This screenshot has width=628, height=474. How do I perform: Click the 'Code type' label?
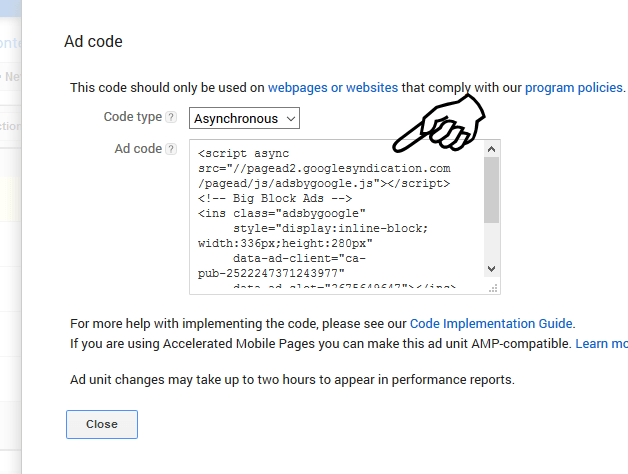click(x=133, y=117)
